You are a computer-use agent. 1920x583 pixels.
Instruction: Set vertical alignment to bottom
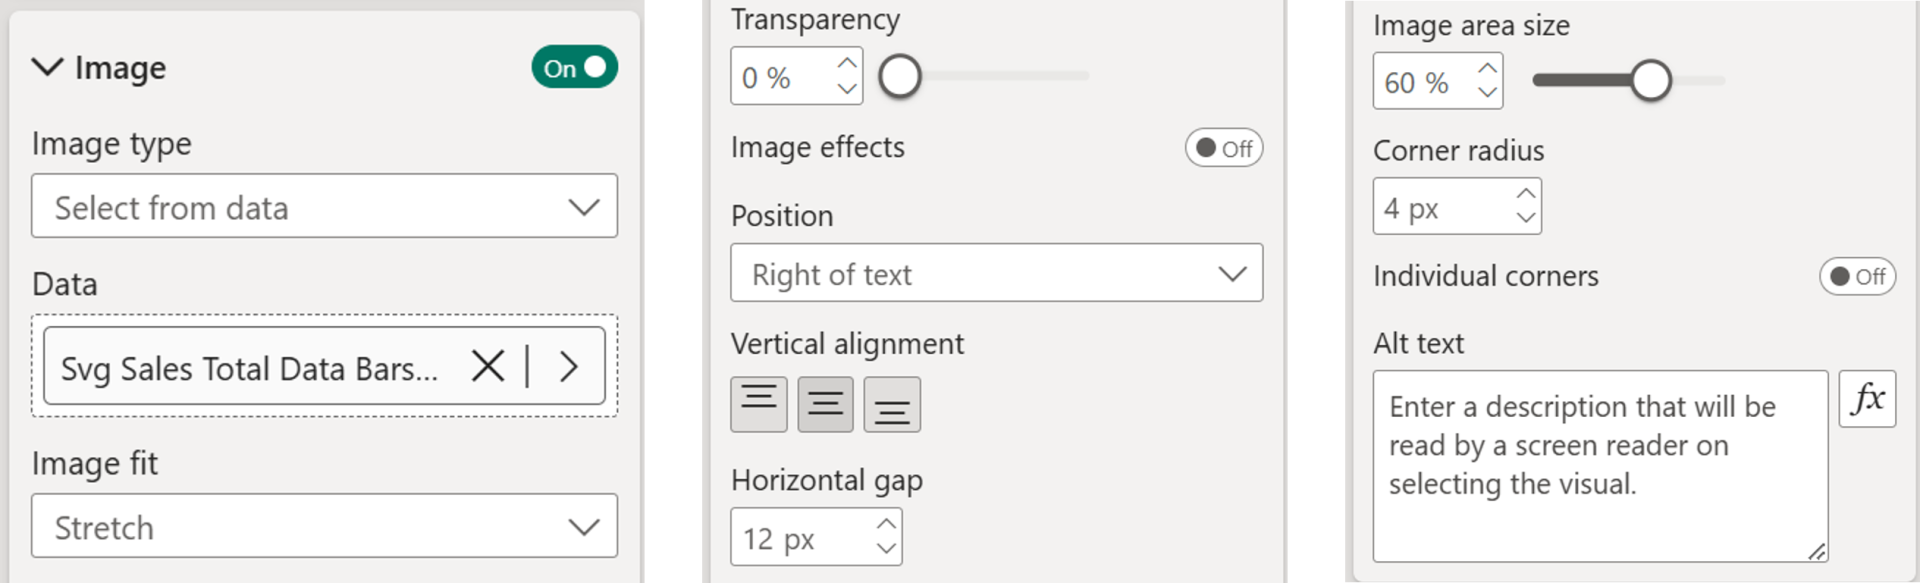892,404
